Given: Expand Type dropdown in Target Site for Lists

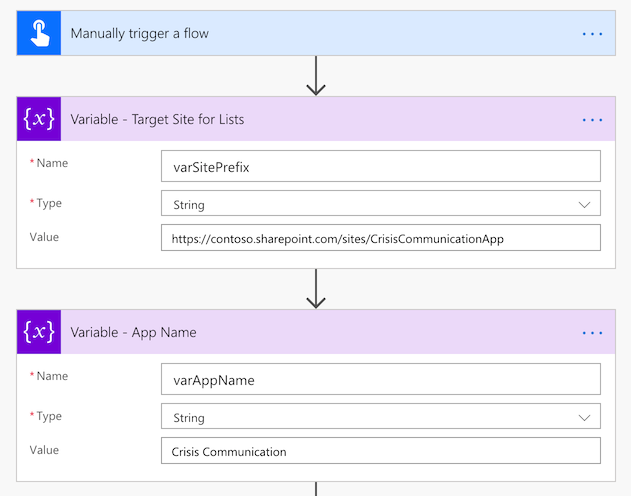Looking at the screenshot, I should point(584,204).
